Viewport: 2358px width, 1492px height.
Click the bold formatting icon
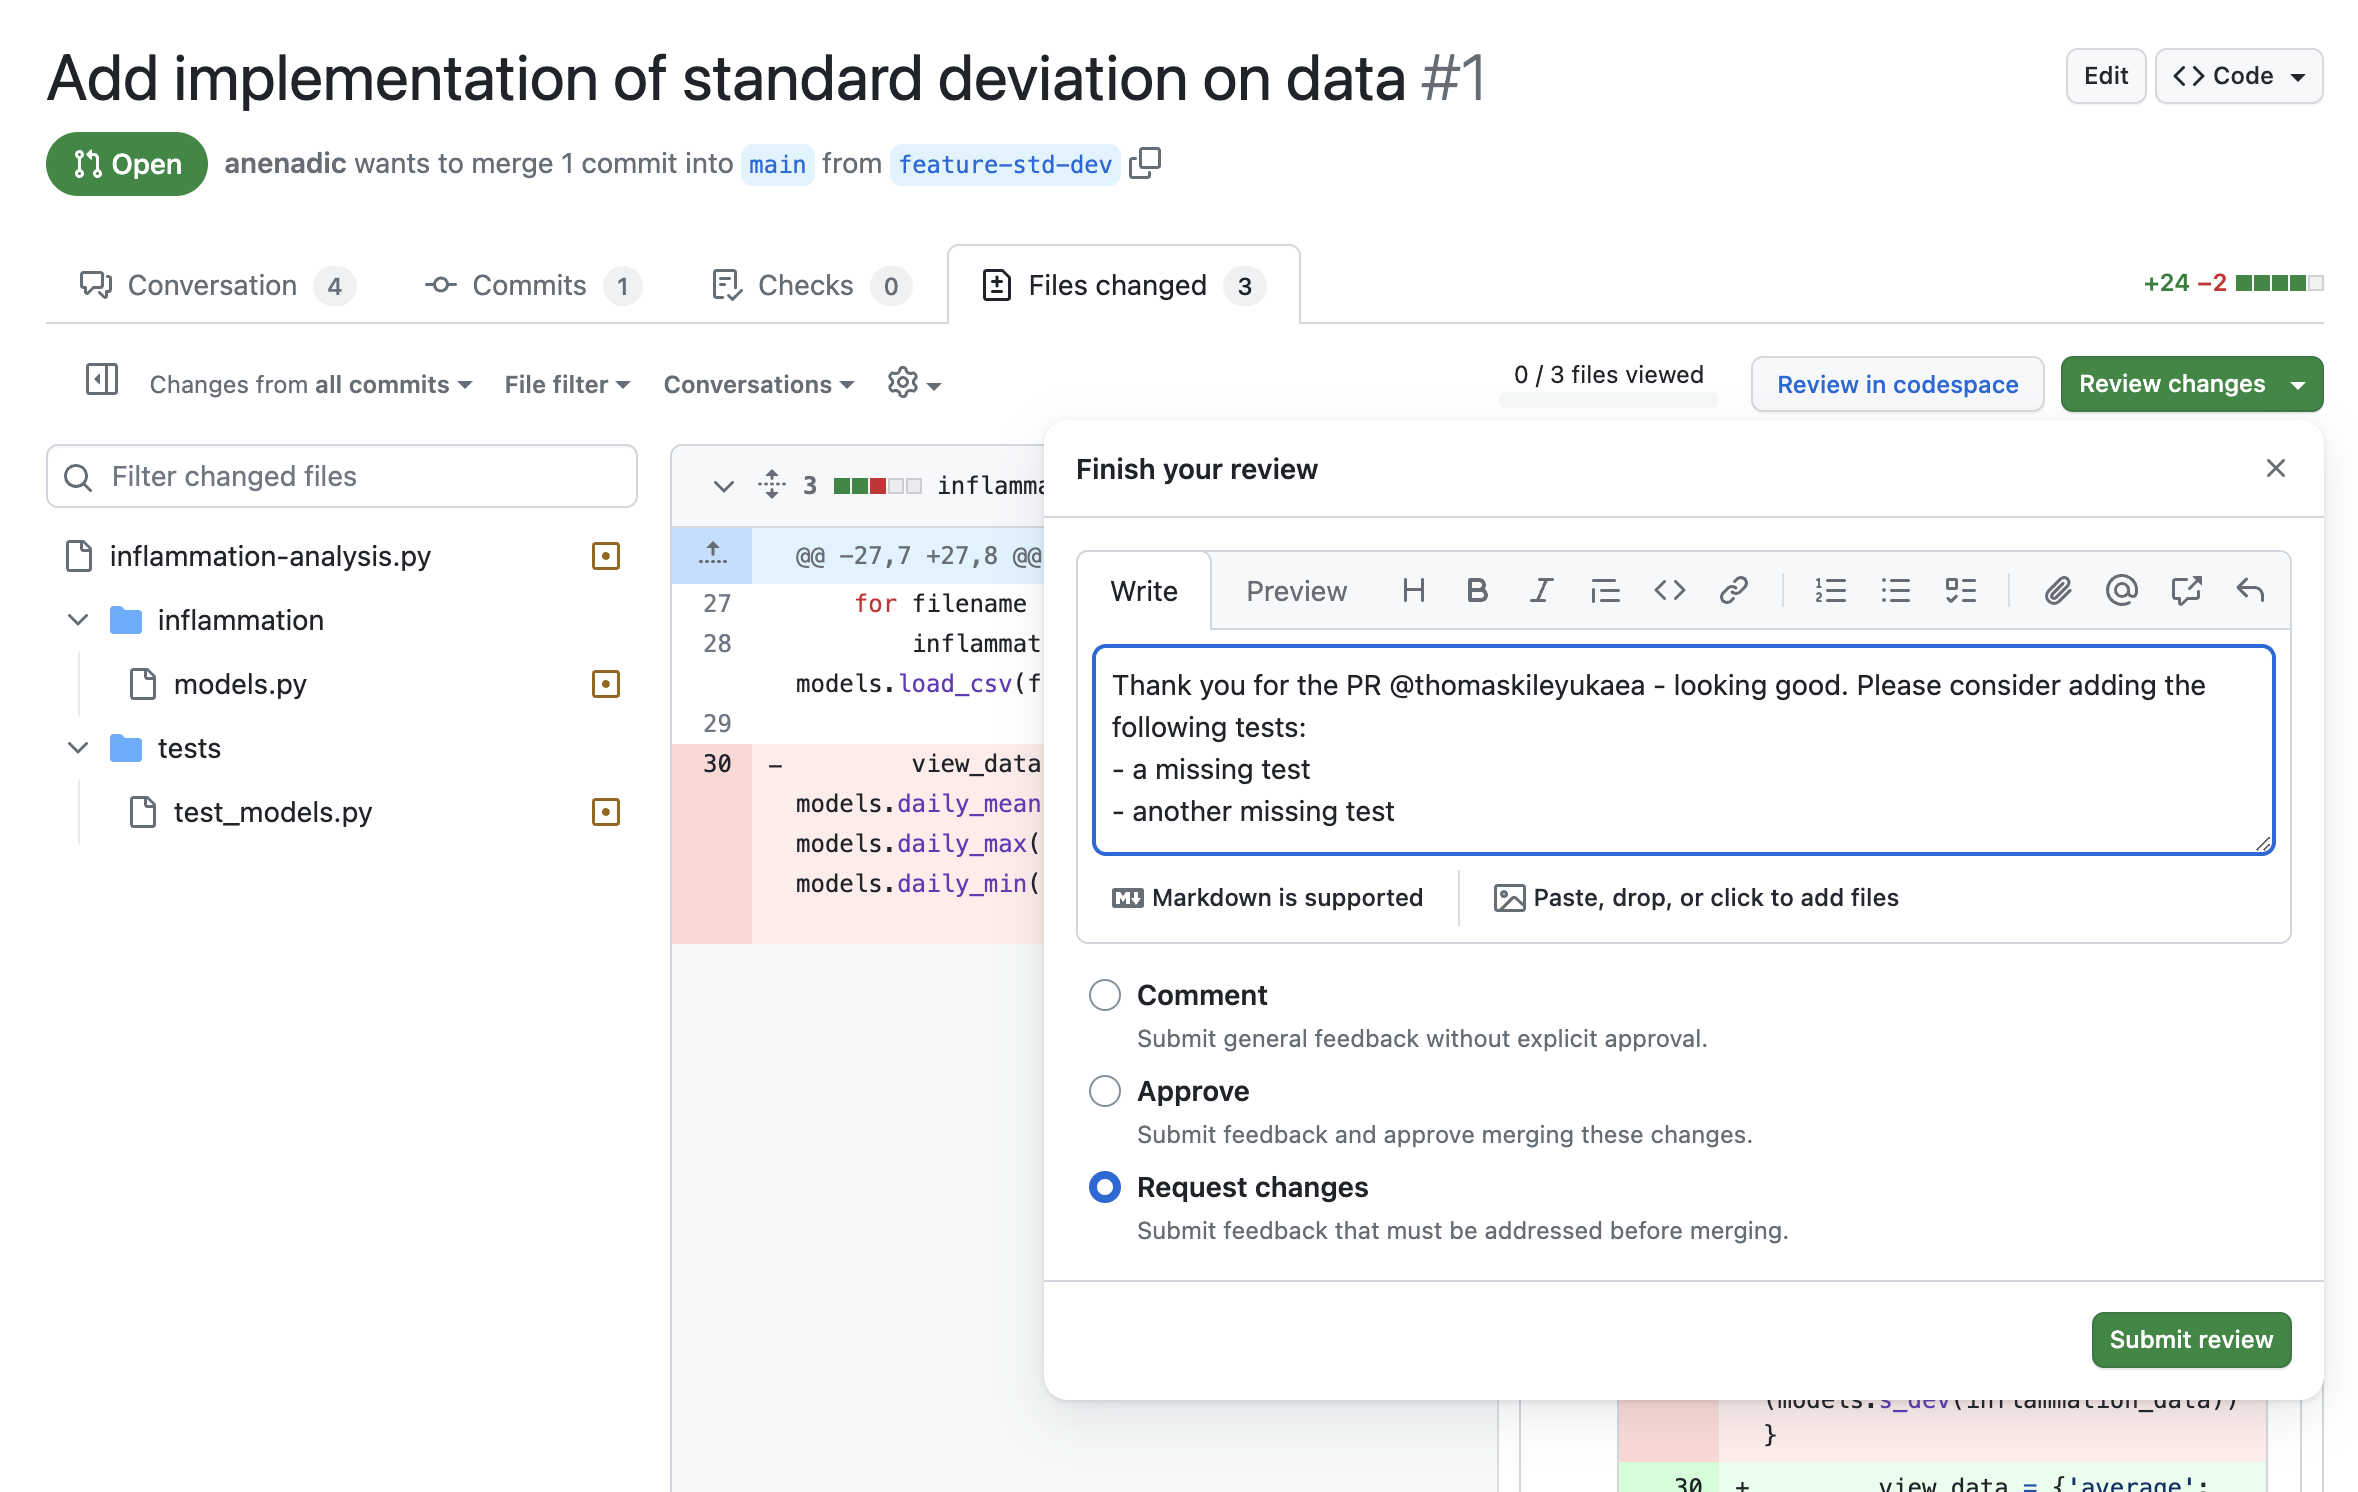1475,590
